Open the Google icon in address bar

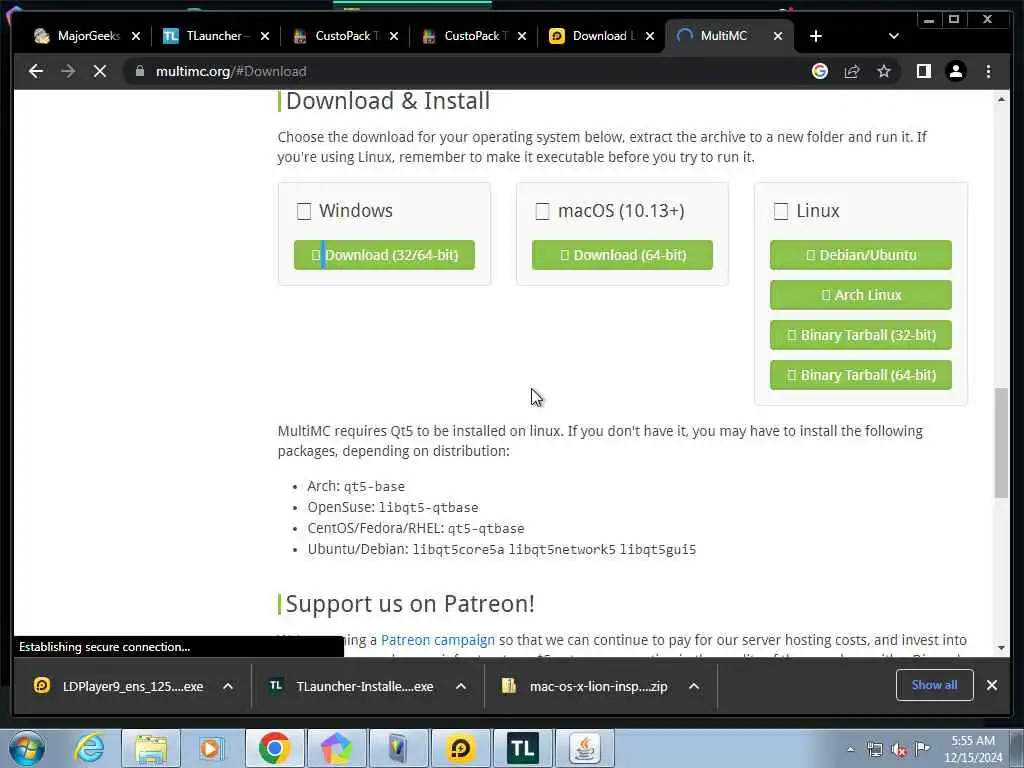820,71
